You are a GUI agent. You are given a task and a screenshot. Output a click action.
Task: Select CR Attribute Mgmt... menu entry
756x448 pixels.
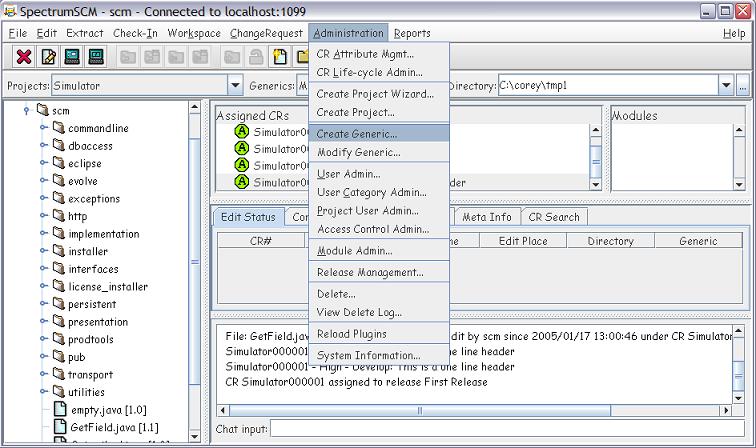(x=379, y=54)
